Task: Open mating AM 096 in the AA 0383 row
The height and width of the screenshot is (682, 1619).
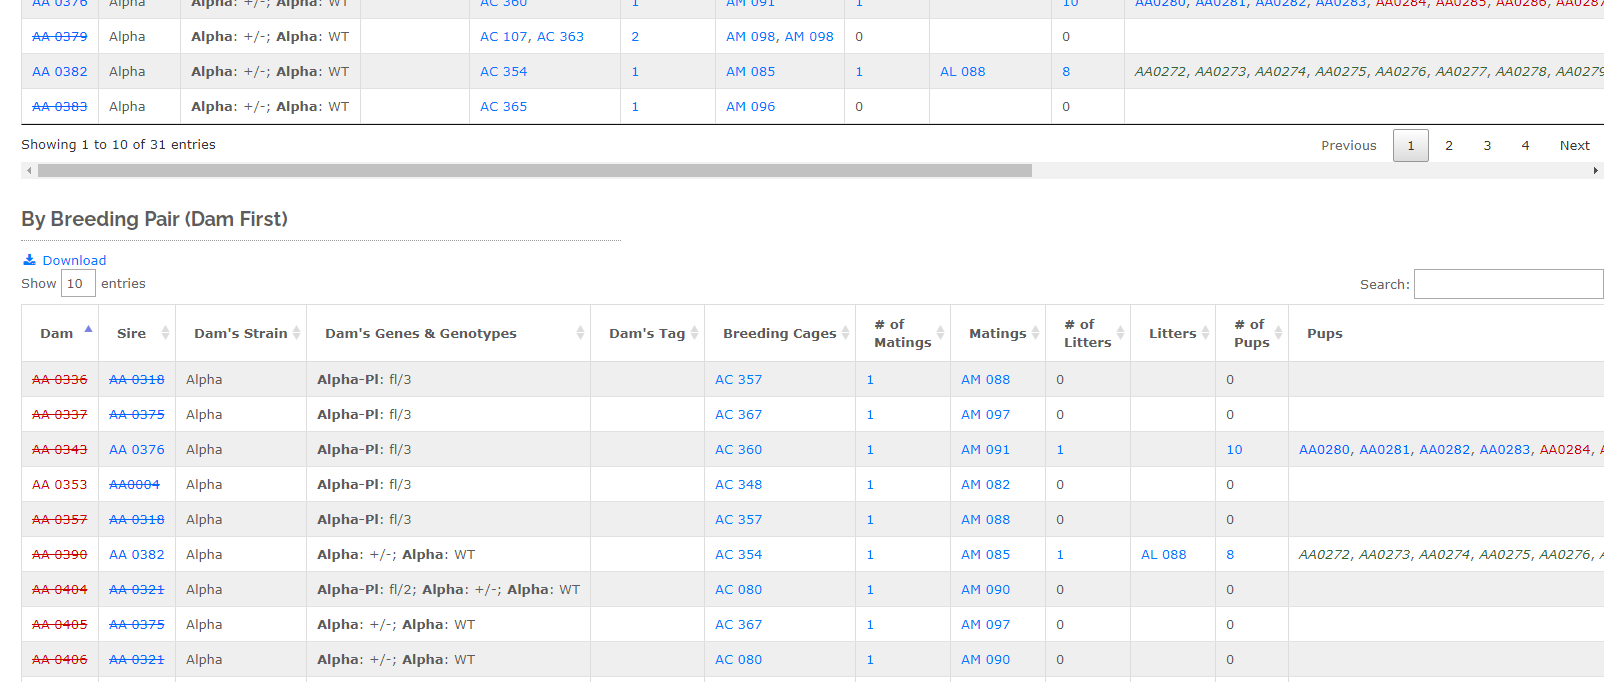Action: tap(750, 106)
